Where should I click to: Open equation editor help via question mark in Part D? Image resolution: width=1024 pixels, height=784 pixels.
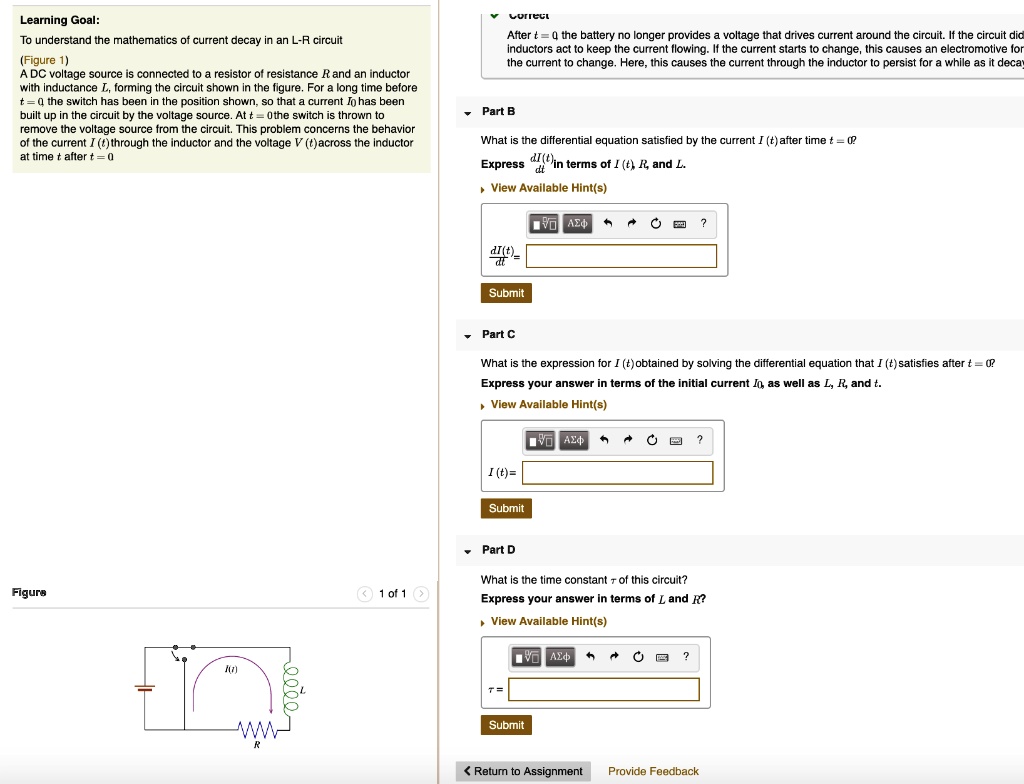(685, 657)
